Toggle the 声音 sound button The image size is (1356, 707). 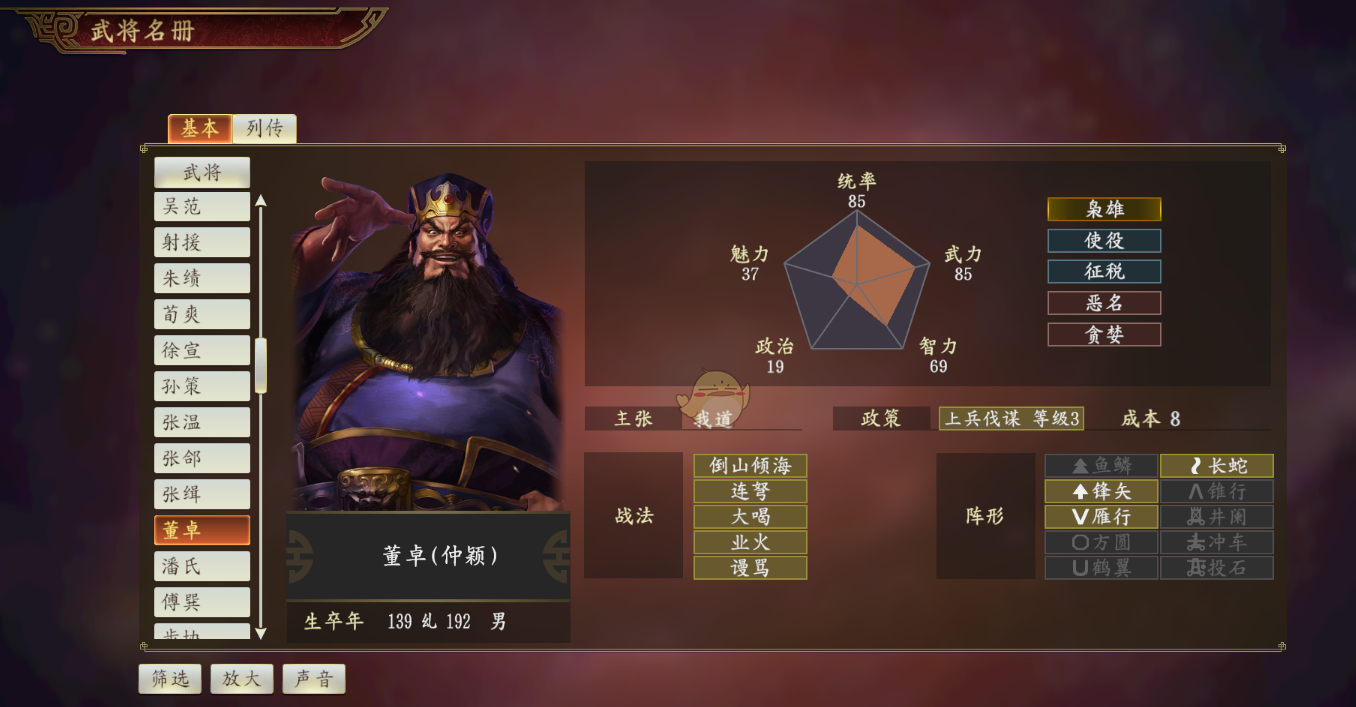(x=314, y=679)
